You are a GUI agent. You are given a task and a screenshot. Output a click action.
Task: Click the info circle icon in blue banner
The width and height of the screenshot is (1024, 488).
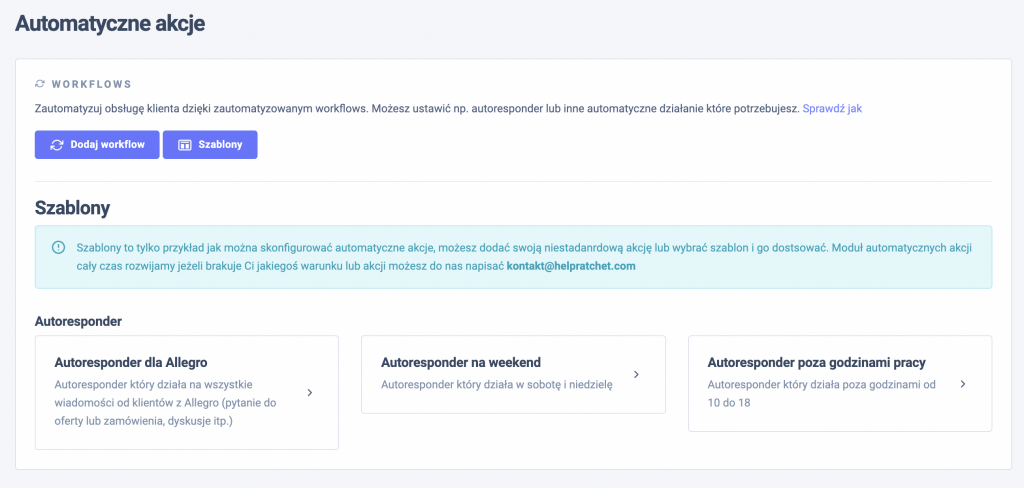pos(59,248)
